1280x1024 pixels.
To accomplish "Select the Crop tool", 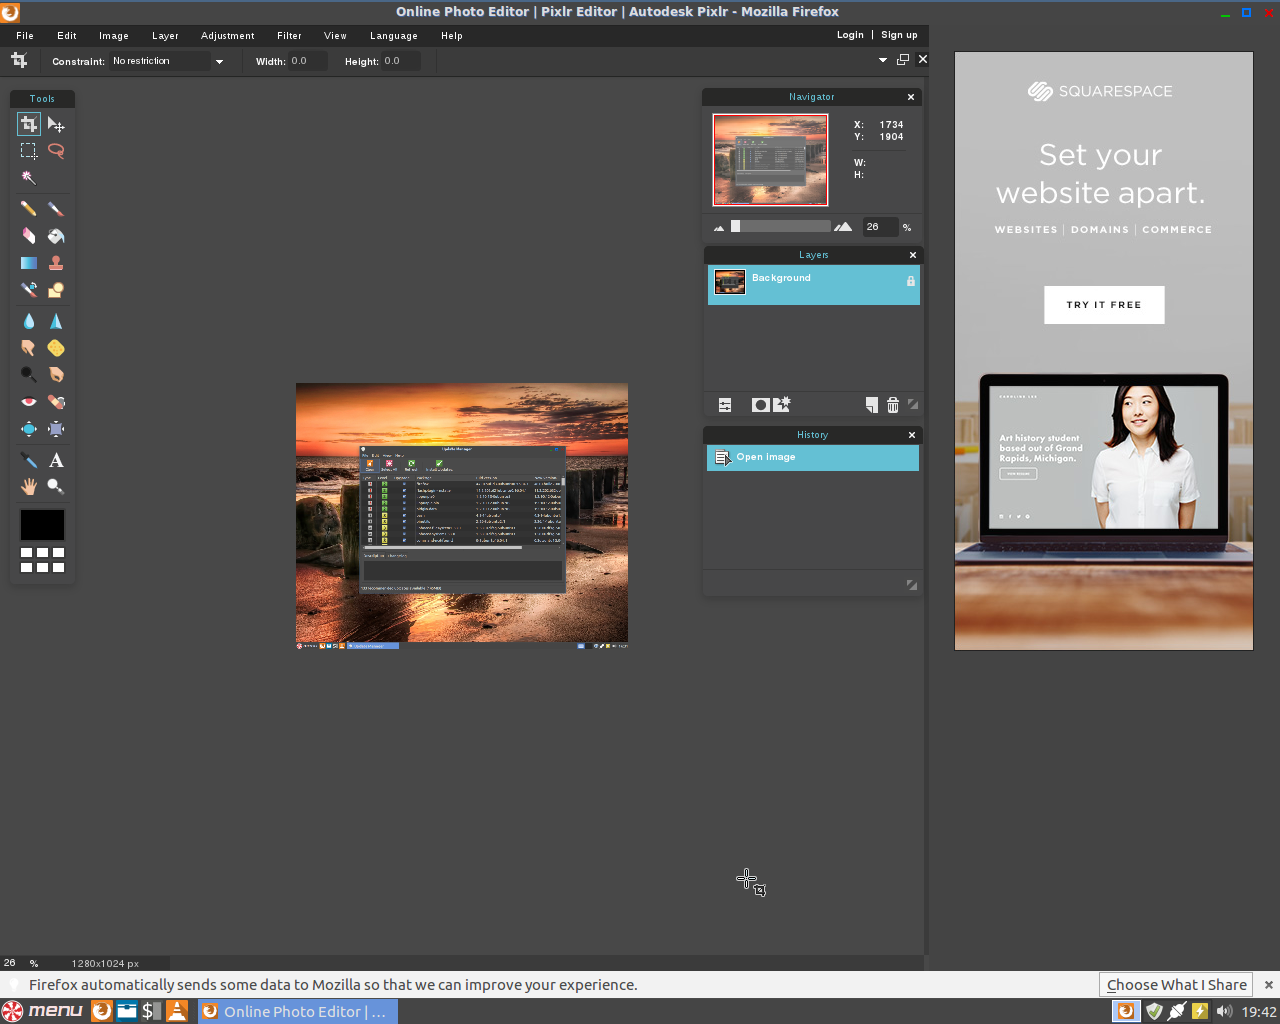I will coord(29,124).
